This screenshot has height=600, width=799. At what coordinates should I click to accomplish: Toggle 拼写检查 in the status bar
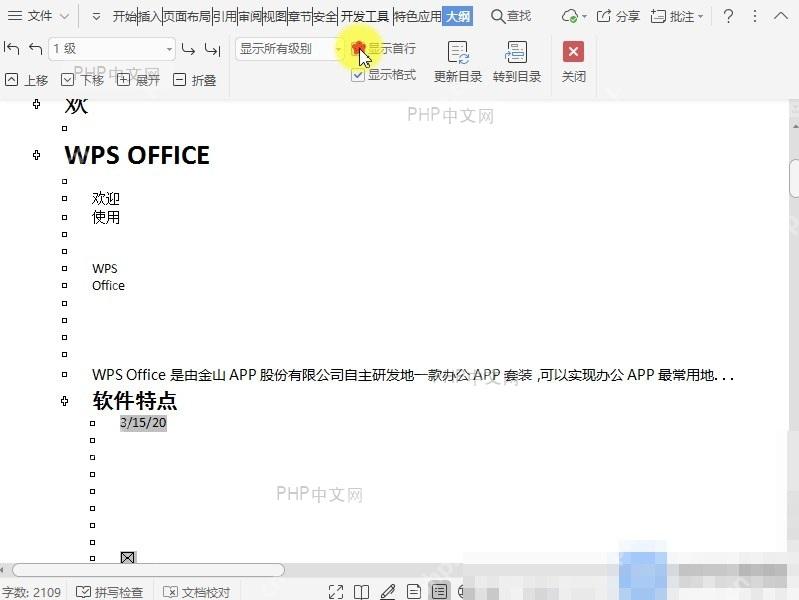tap(109, 592)
